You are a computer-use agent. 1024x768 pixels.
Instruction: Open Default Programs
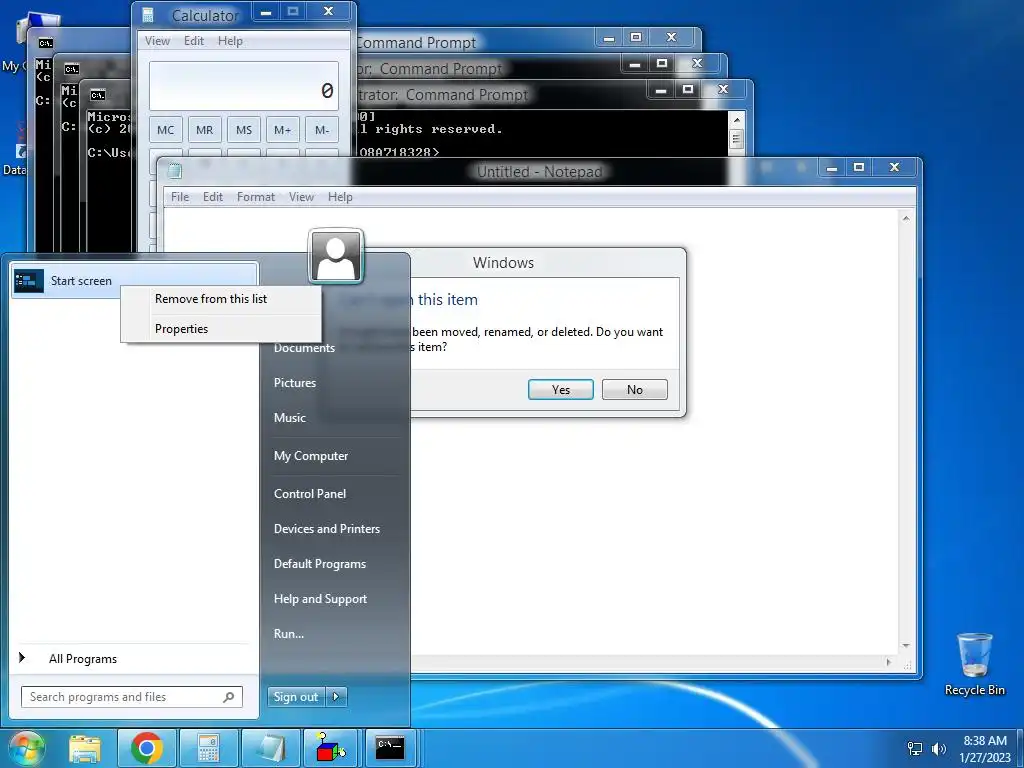[x=319, y=564]
